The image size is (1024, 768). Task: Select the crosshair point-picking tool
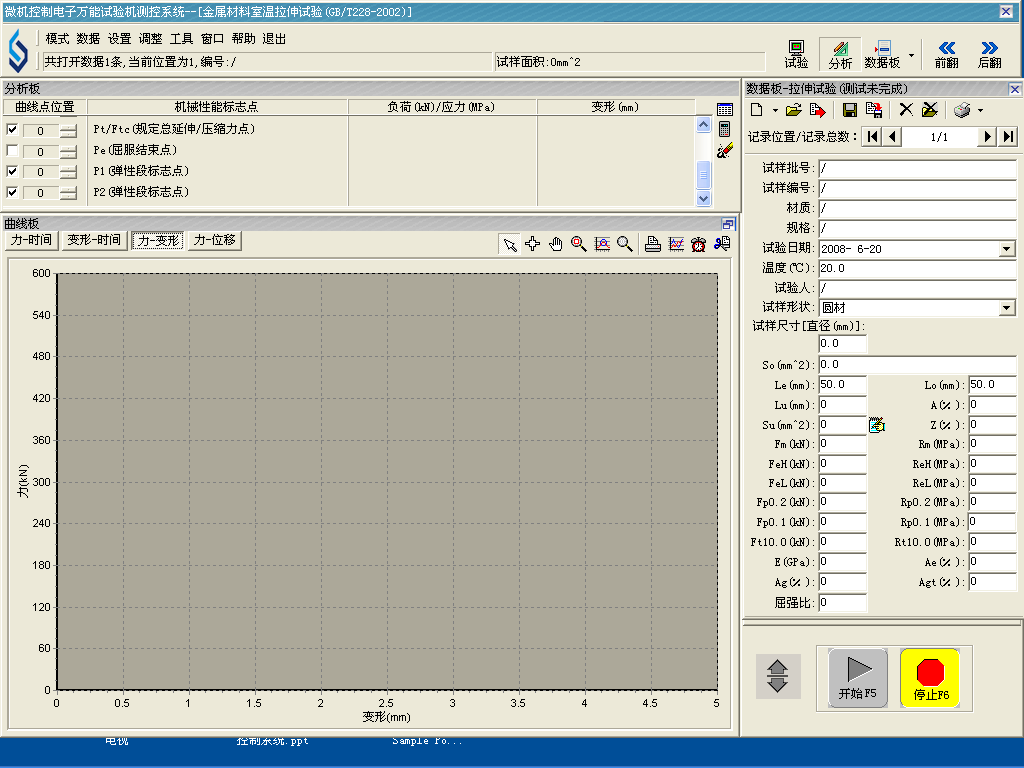pyautogui.click(x=533, y=243)
